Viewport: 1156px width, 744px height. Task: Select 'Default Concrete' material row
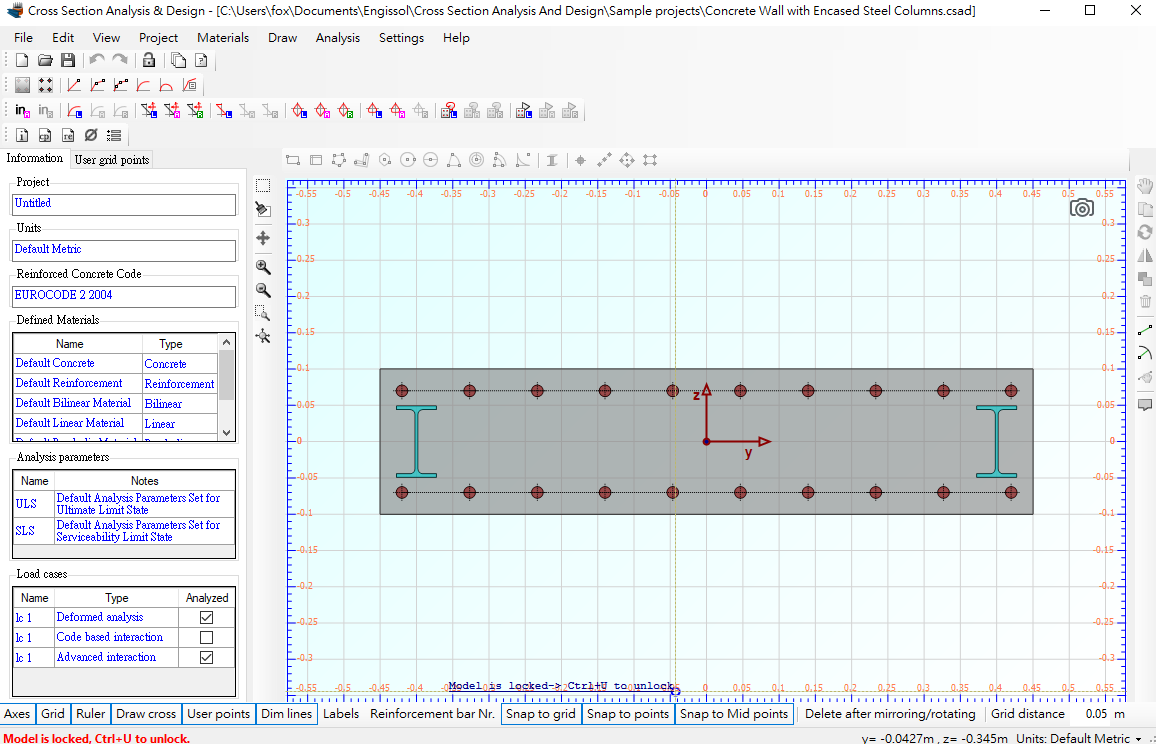click(116, 364)
